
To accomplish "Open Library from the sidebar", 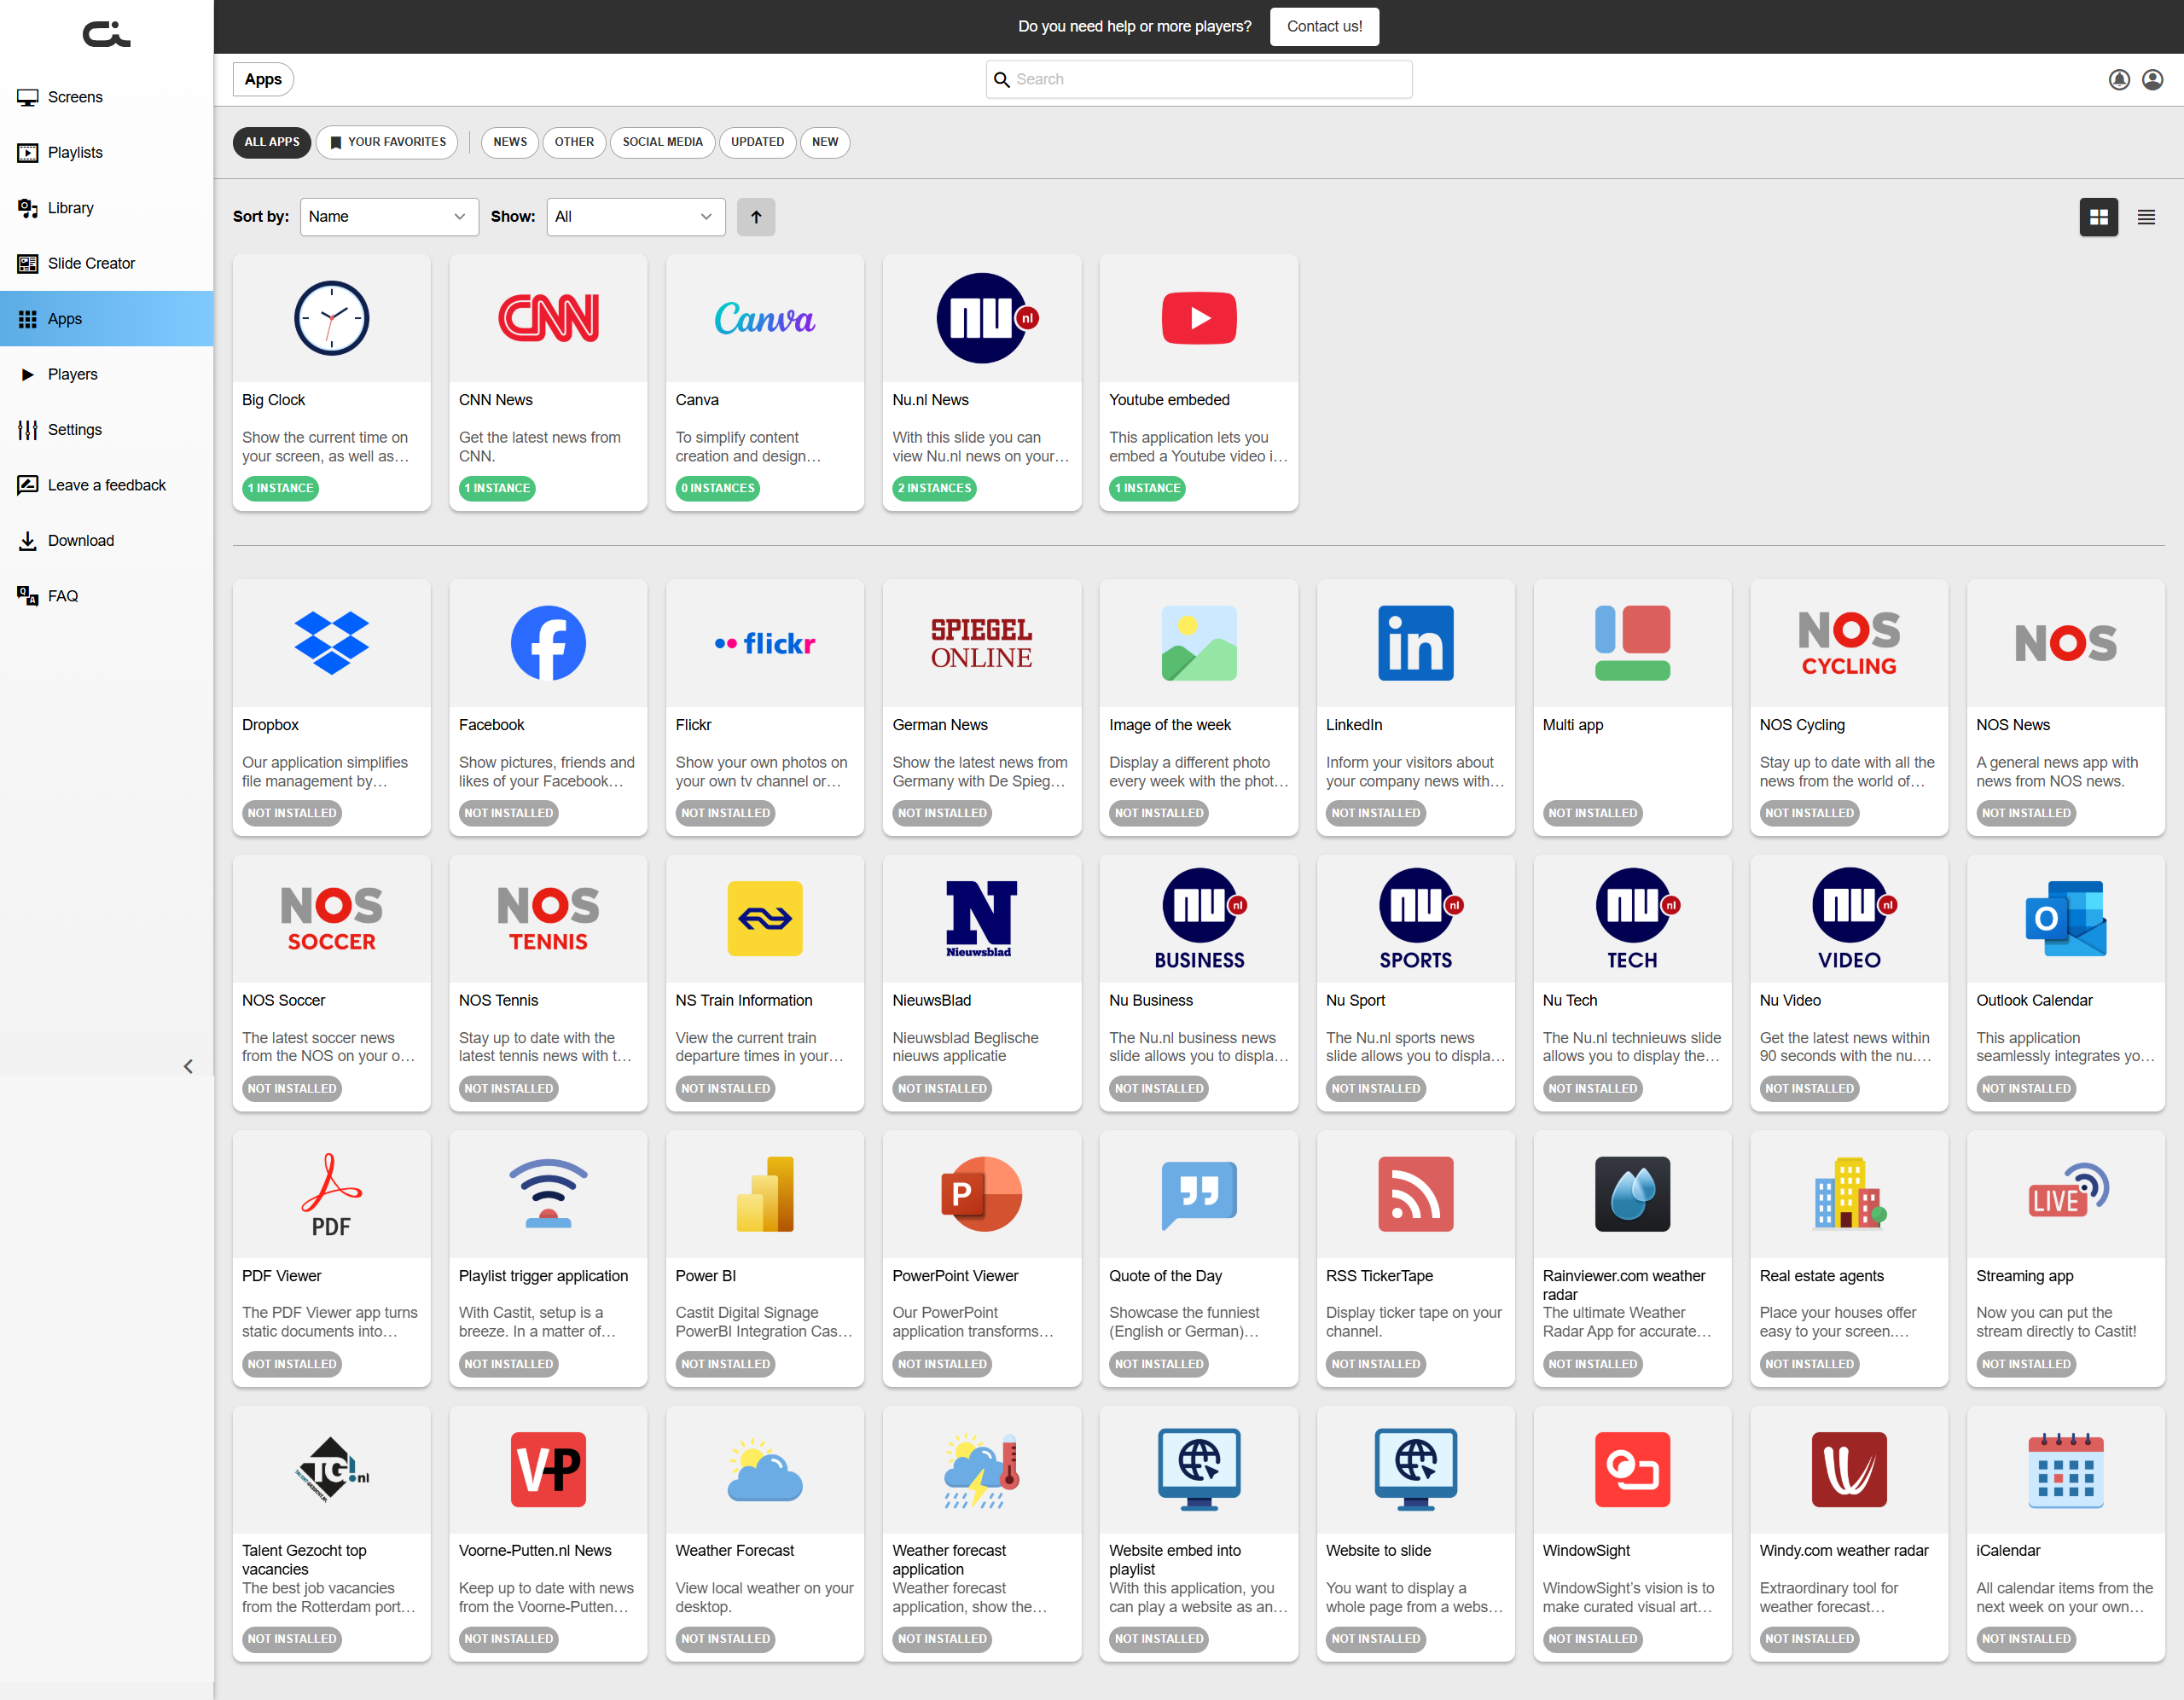I will (70, 208).
